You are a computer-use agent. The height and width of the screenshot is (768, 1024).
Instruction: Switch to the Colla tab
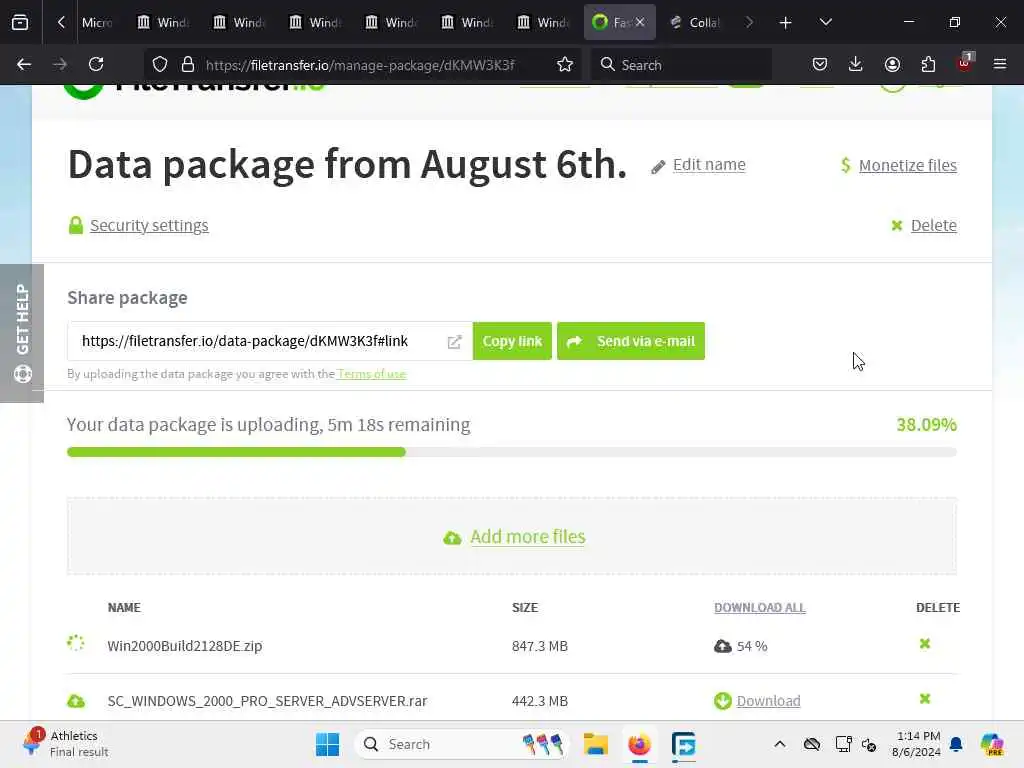(695, 23)
